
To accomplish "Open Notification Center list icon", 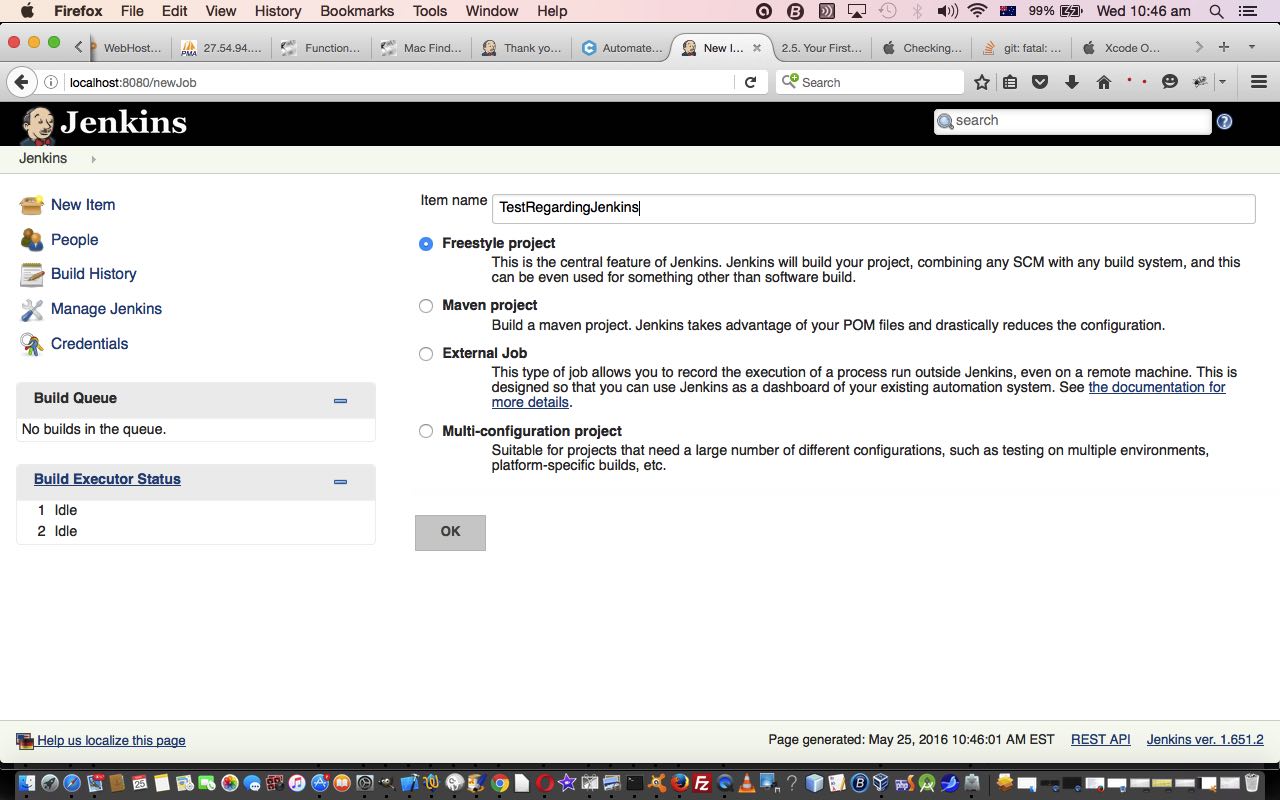I will 1248,11.
